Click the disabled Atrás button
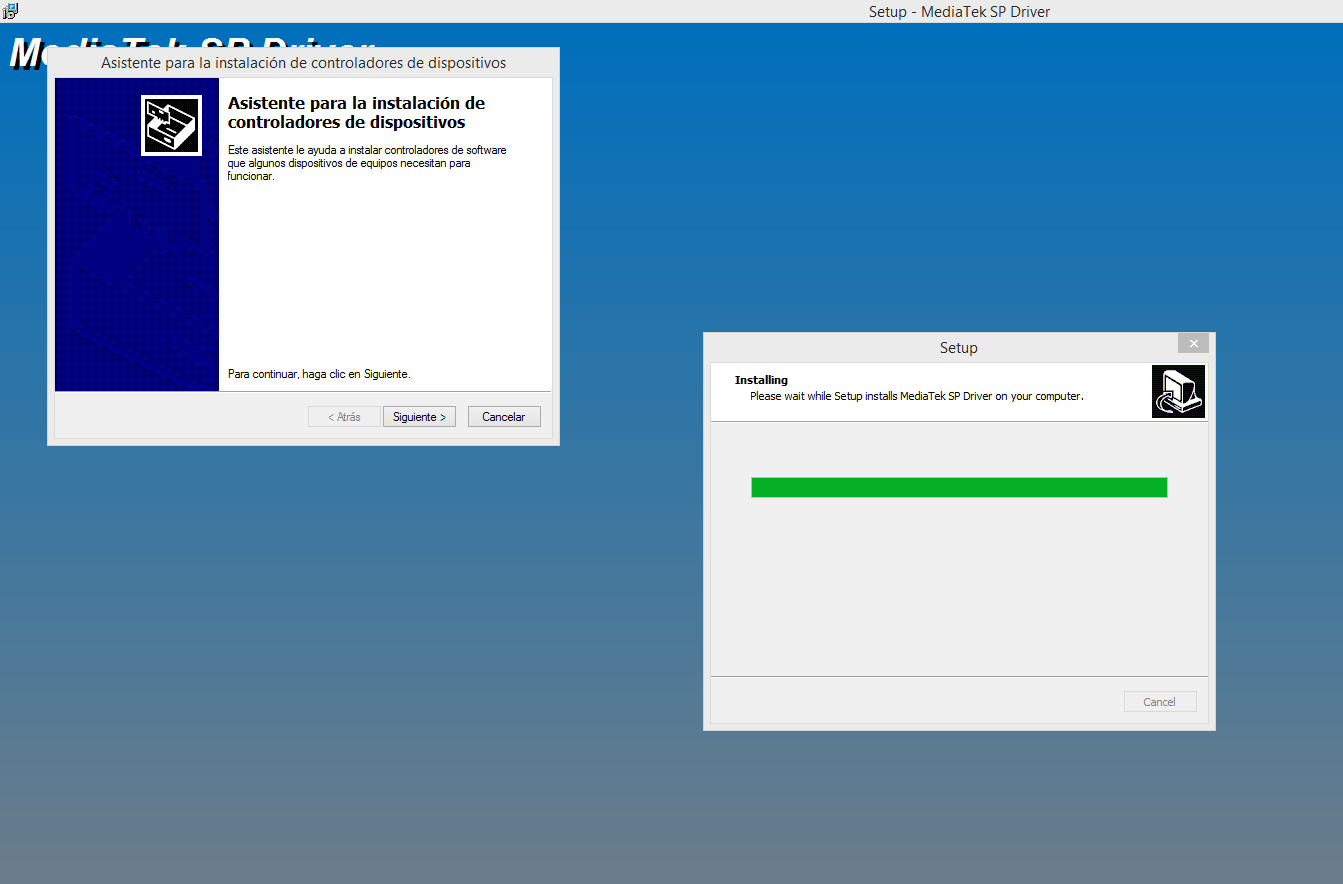 pos(344,417)
